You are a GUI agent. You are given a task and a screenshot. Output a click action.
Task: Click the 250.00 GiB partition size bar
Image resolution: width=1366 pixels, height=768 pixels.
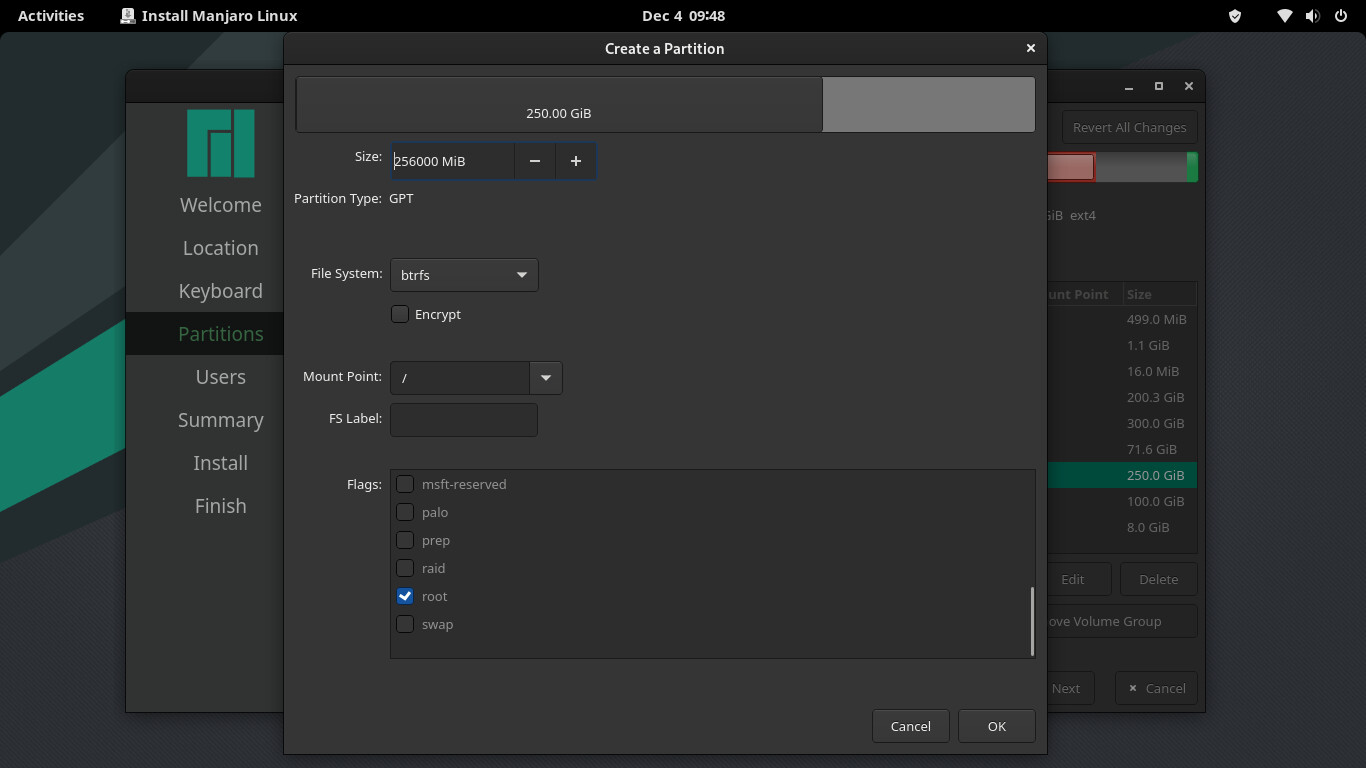click(559, 105)
